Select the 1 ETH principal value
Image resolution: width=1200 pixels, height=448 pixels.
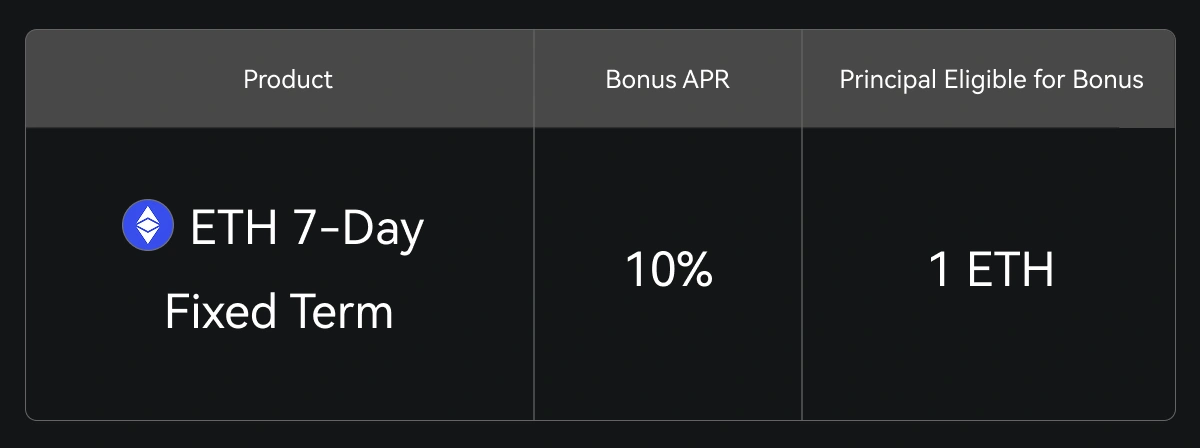[x=991, y=270]
